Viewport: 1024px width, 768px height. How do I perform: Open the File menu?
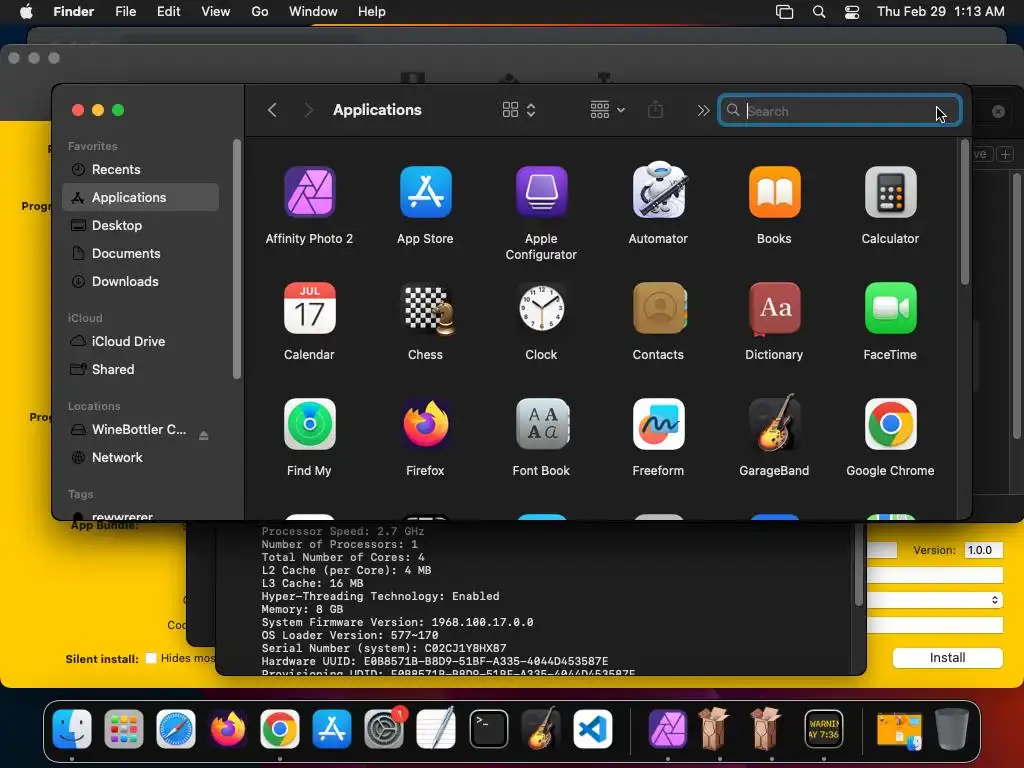click(x=125, y=12)
